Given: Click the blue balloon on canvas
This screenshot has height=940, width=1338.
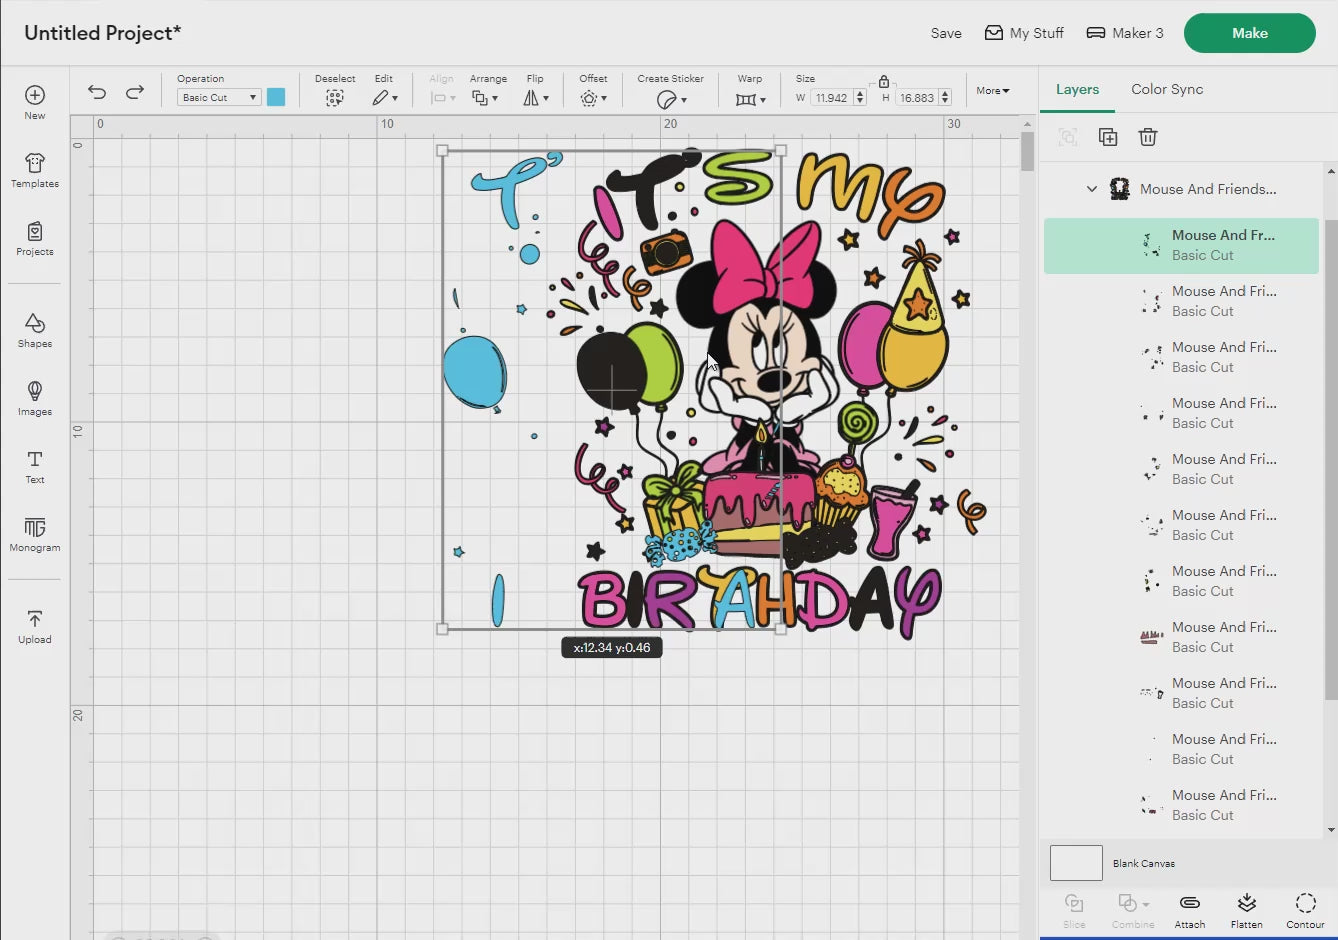Looking at the screenshot, I should tap(474, 372).
